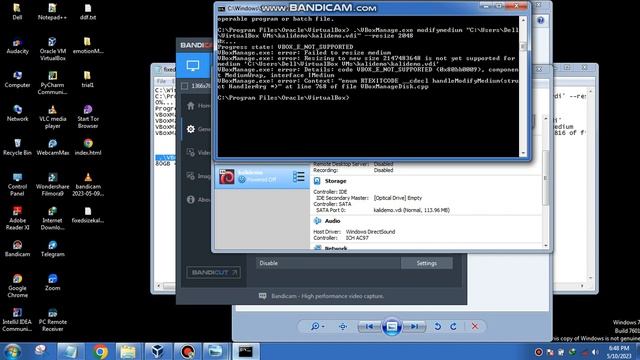Open the Disable dropdown in Bandicam
Image resolution: width=640 pixels, height=360 pixels.
click(x=328, y=263)
